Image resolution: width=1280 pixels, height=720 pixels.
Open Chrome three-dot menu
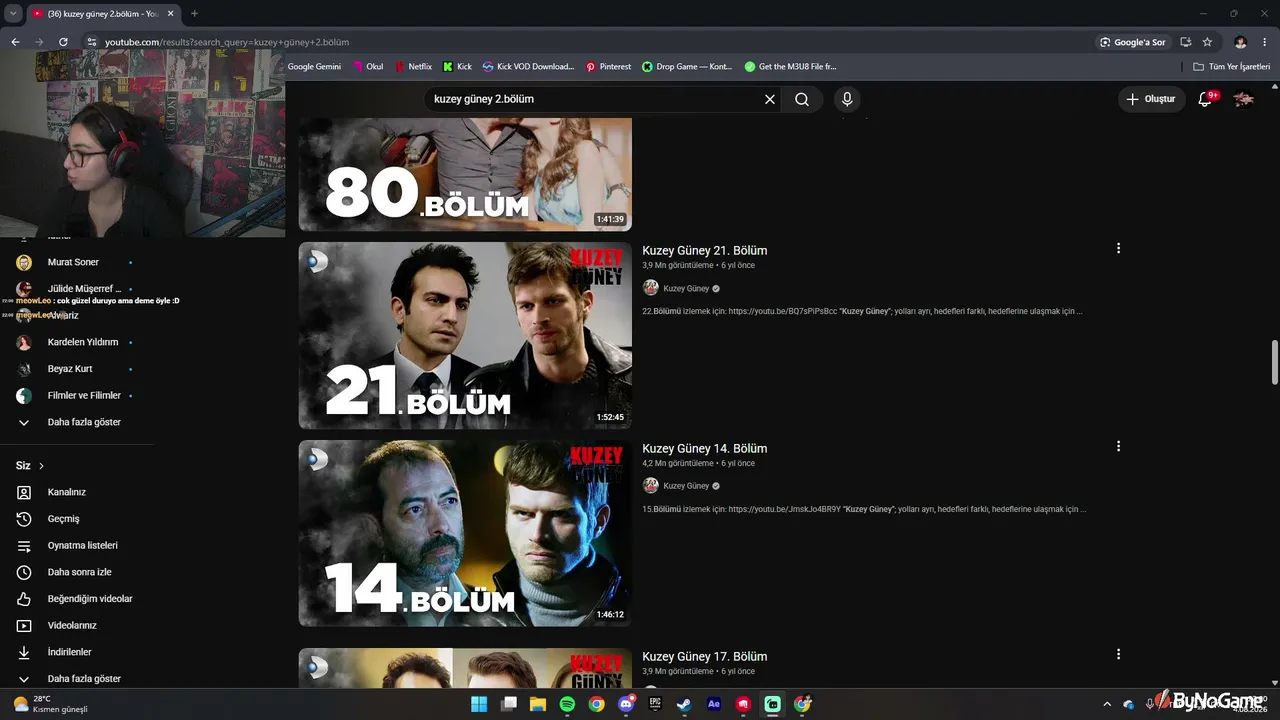pos(1265,42)
